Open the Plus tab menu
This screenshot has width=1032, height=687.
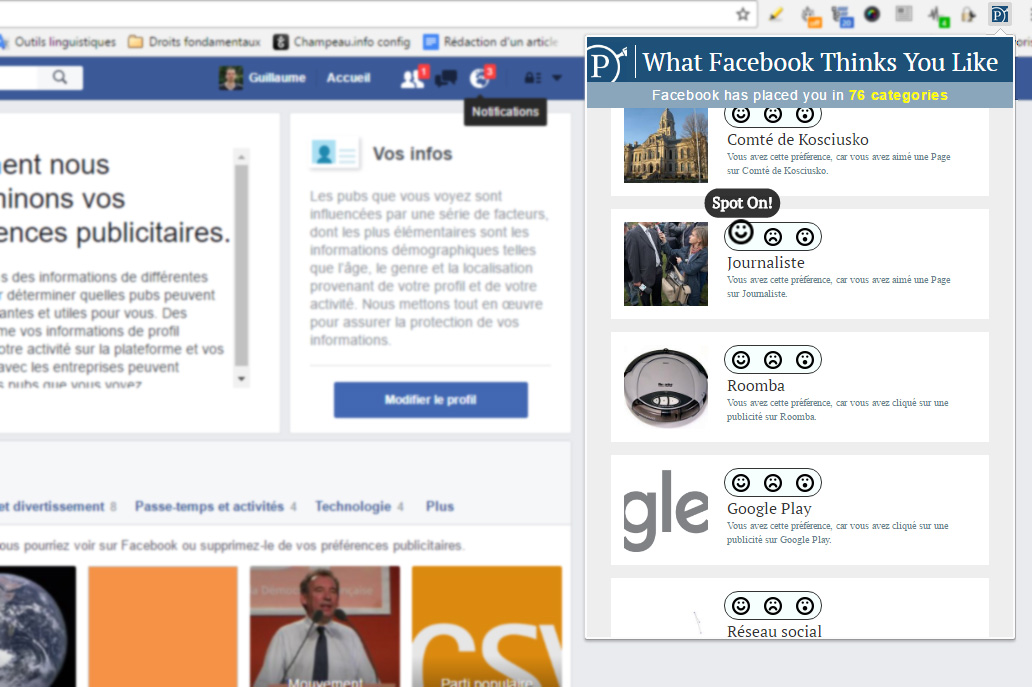[x=440, y=506]
